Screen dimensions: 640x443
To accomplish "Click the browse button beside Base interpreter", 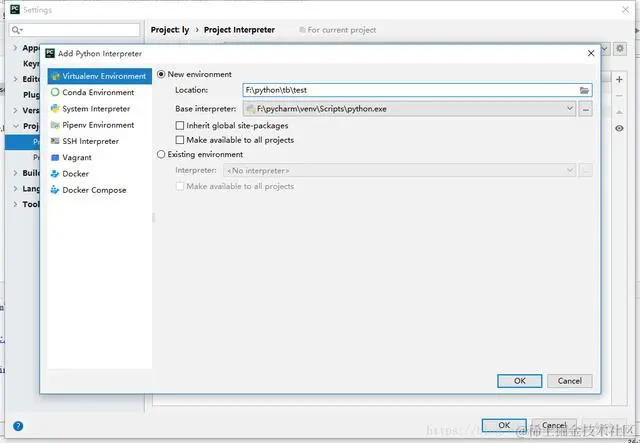I will pyautogui.click(x=585, y=109).
